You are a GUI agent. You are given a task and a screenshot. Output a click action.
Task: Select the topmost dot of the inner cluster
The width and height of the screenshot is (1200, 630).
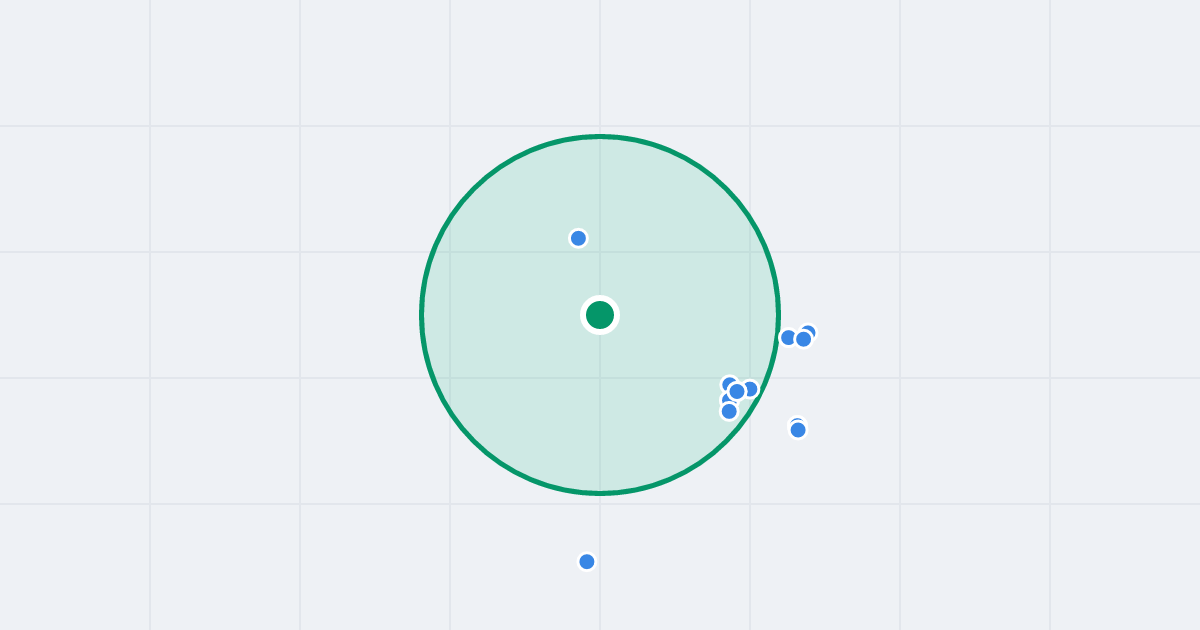tap(729, 383)
